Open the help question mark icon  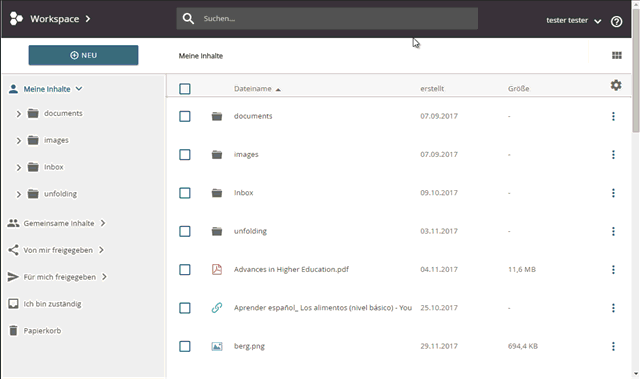[x=616, y=21]
